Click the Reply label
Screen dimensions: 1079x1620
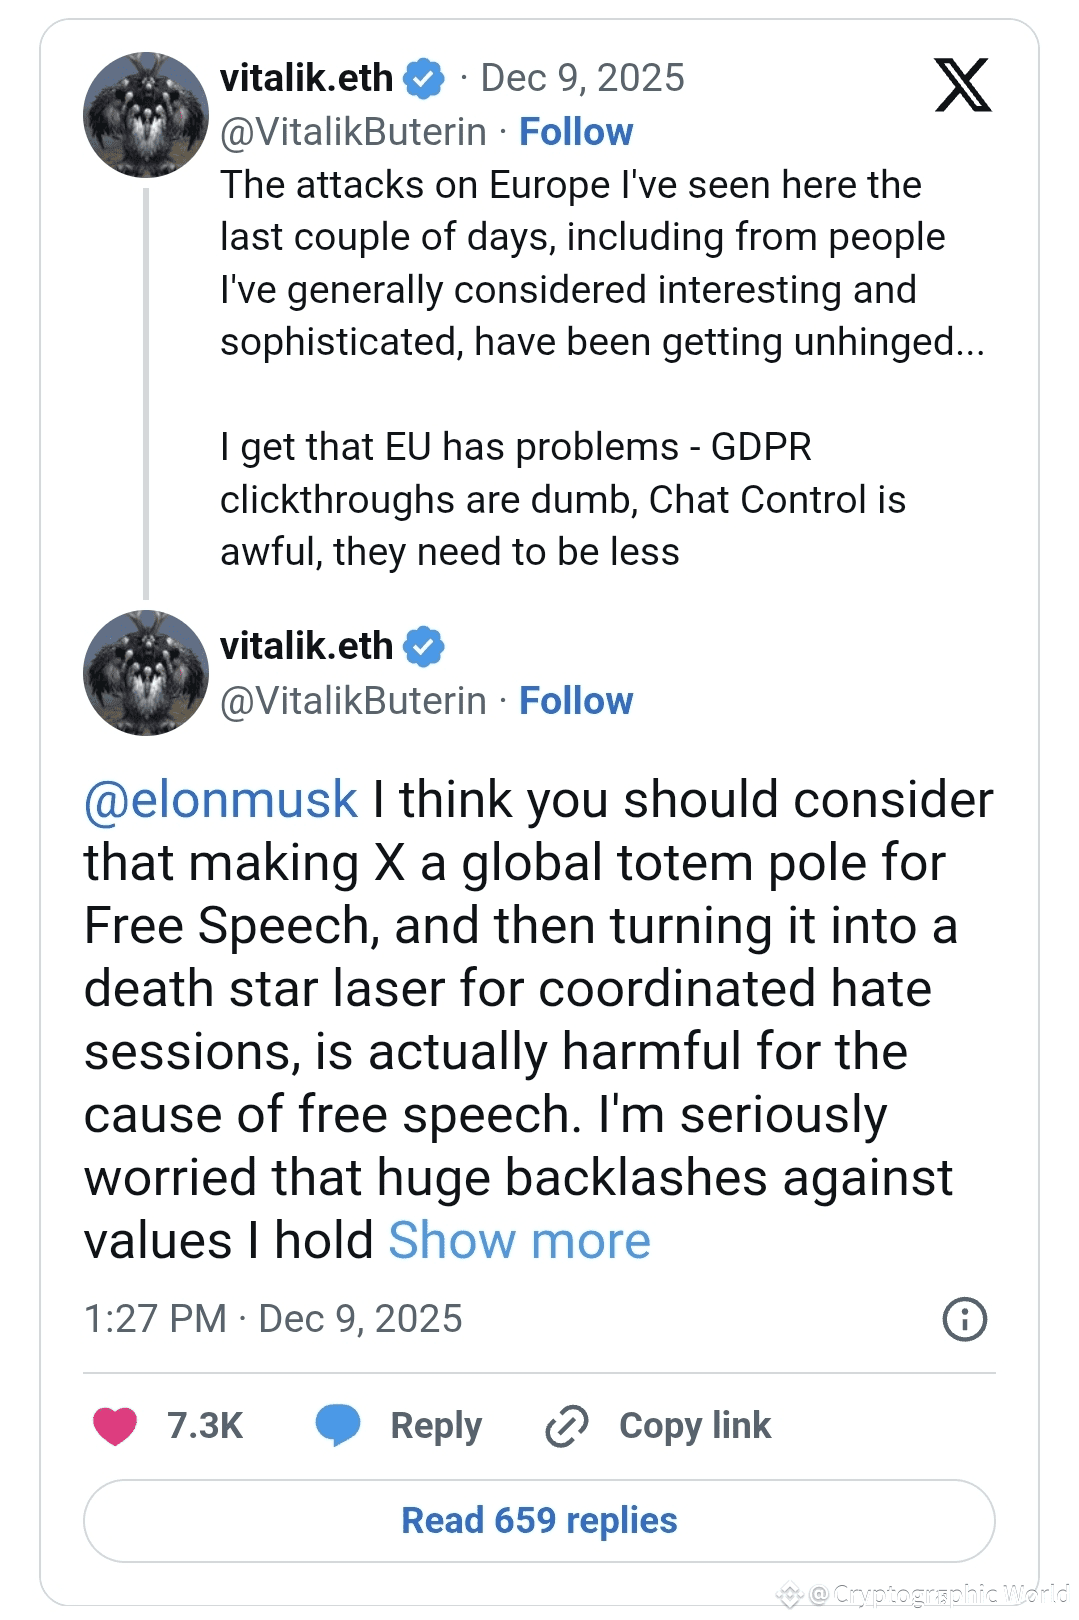(x=436, y=1425)
